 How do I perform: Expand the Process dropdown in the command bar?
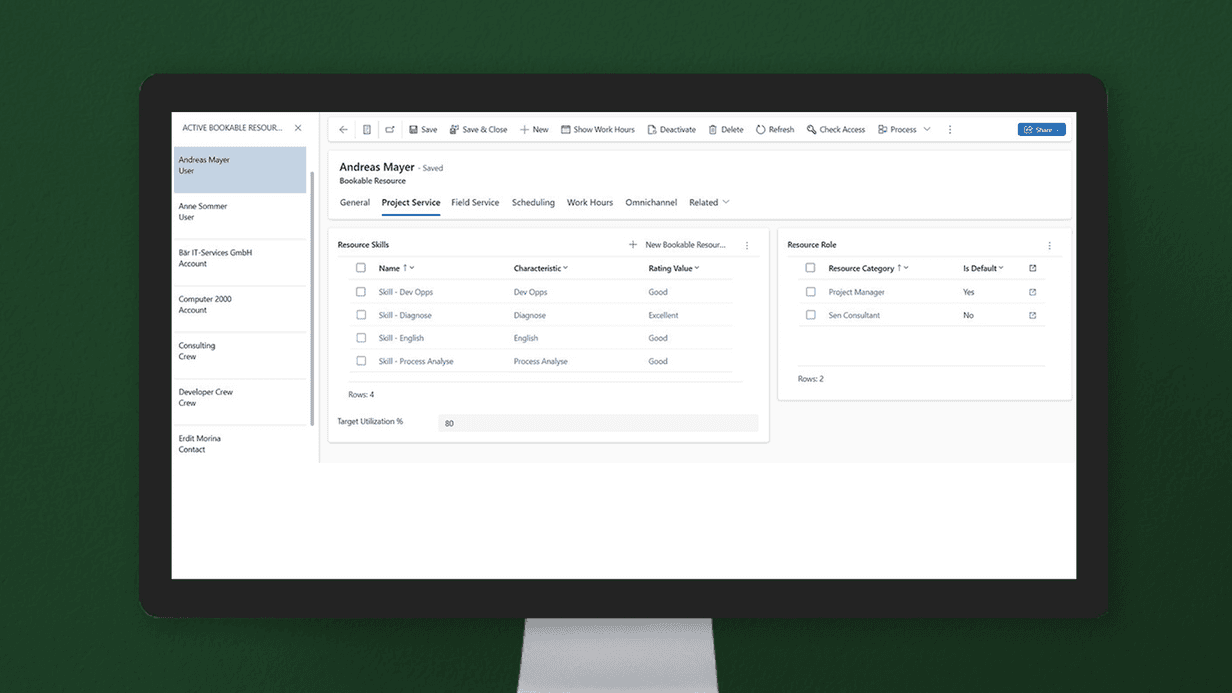(927, 130)
